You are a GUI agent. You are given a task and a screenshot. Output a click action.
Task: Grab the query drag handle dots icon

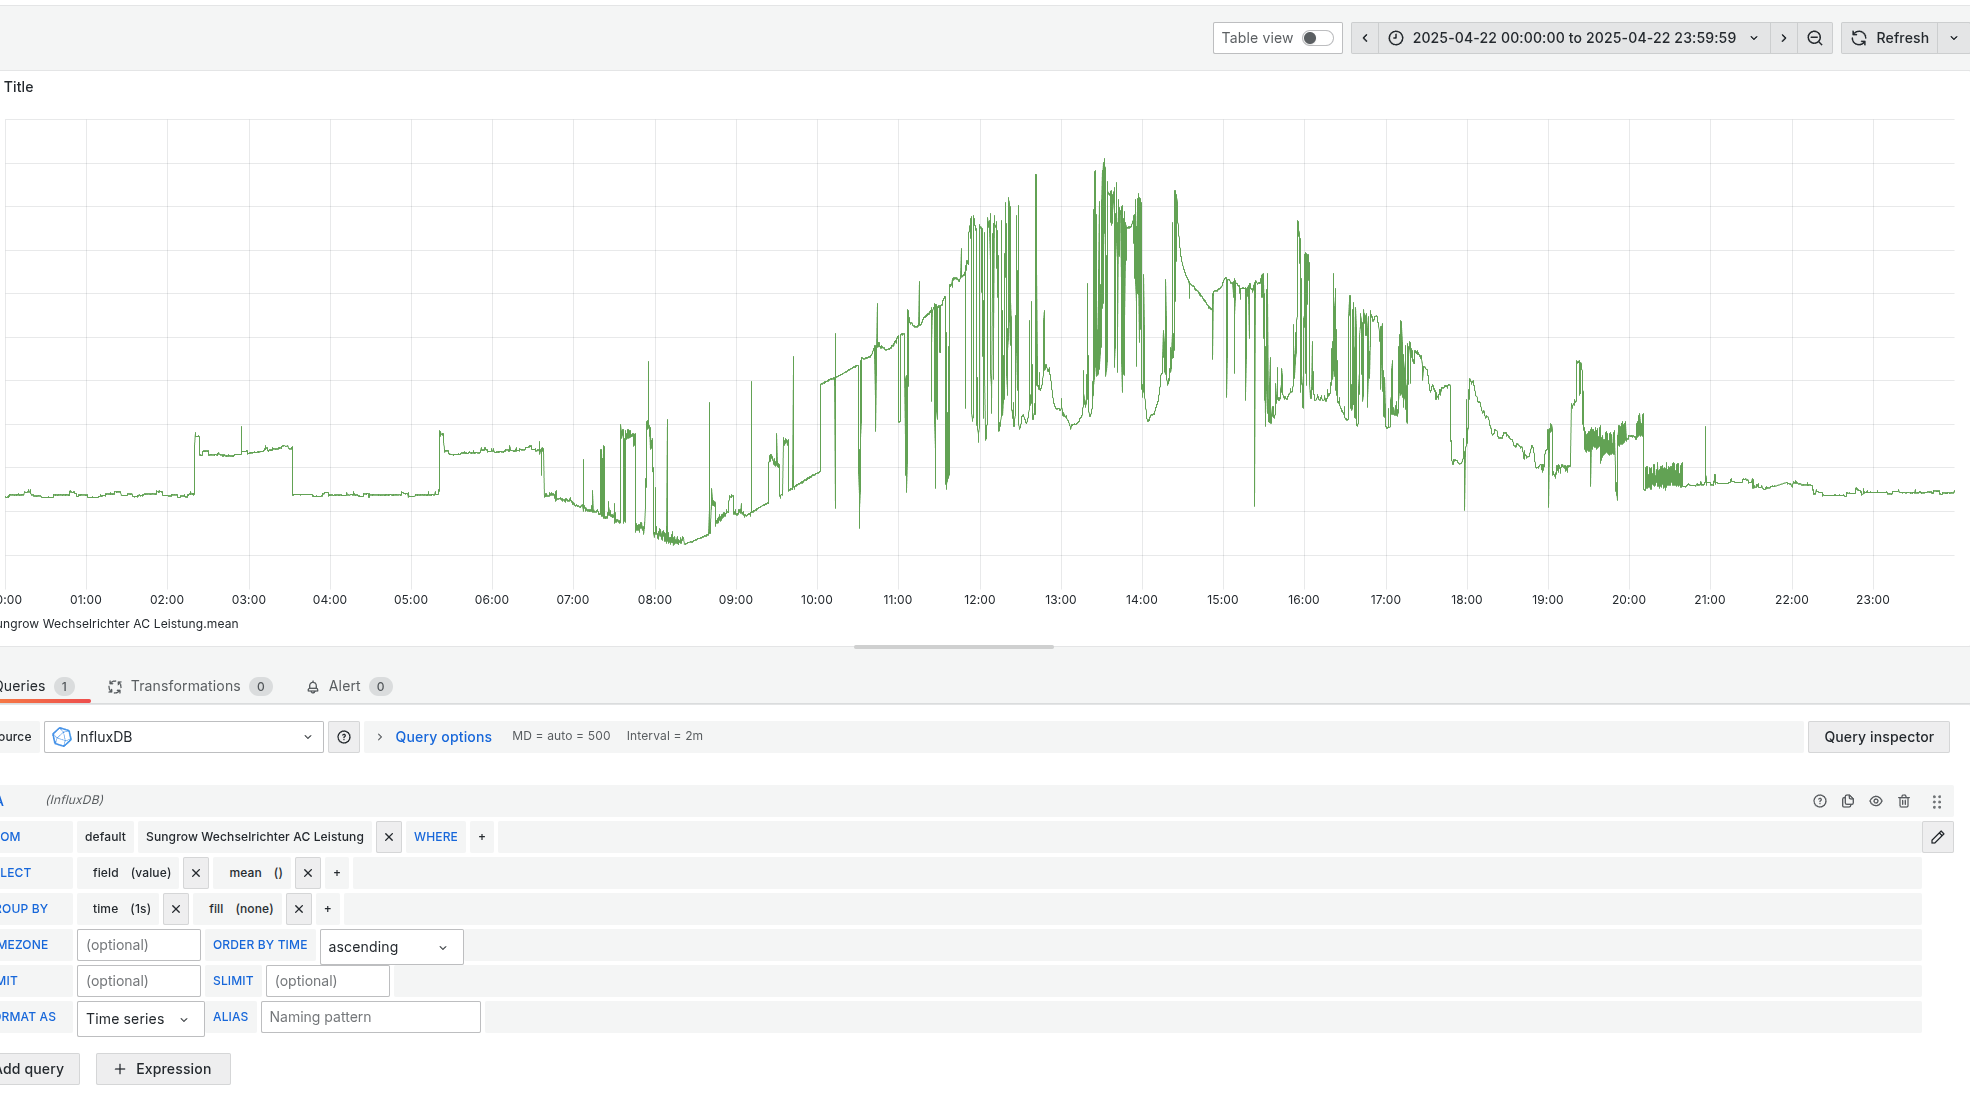1938,800
